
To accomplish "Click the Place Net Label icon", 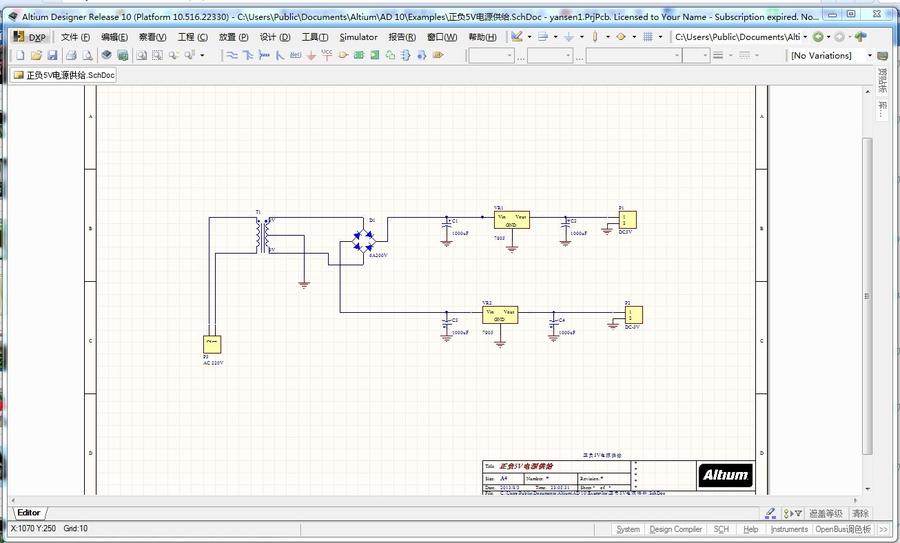I will [x=295, y=56].
